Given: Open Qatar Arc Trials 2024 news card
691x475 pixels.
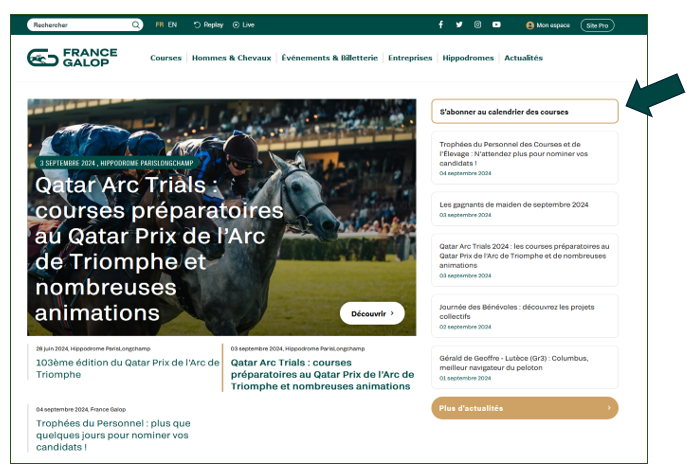Looking at the screenshot, I should [525, 260].
